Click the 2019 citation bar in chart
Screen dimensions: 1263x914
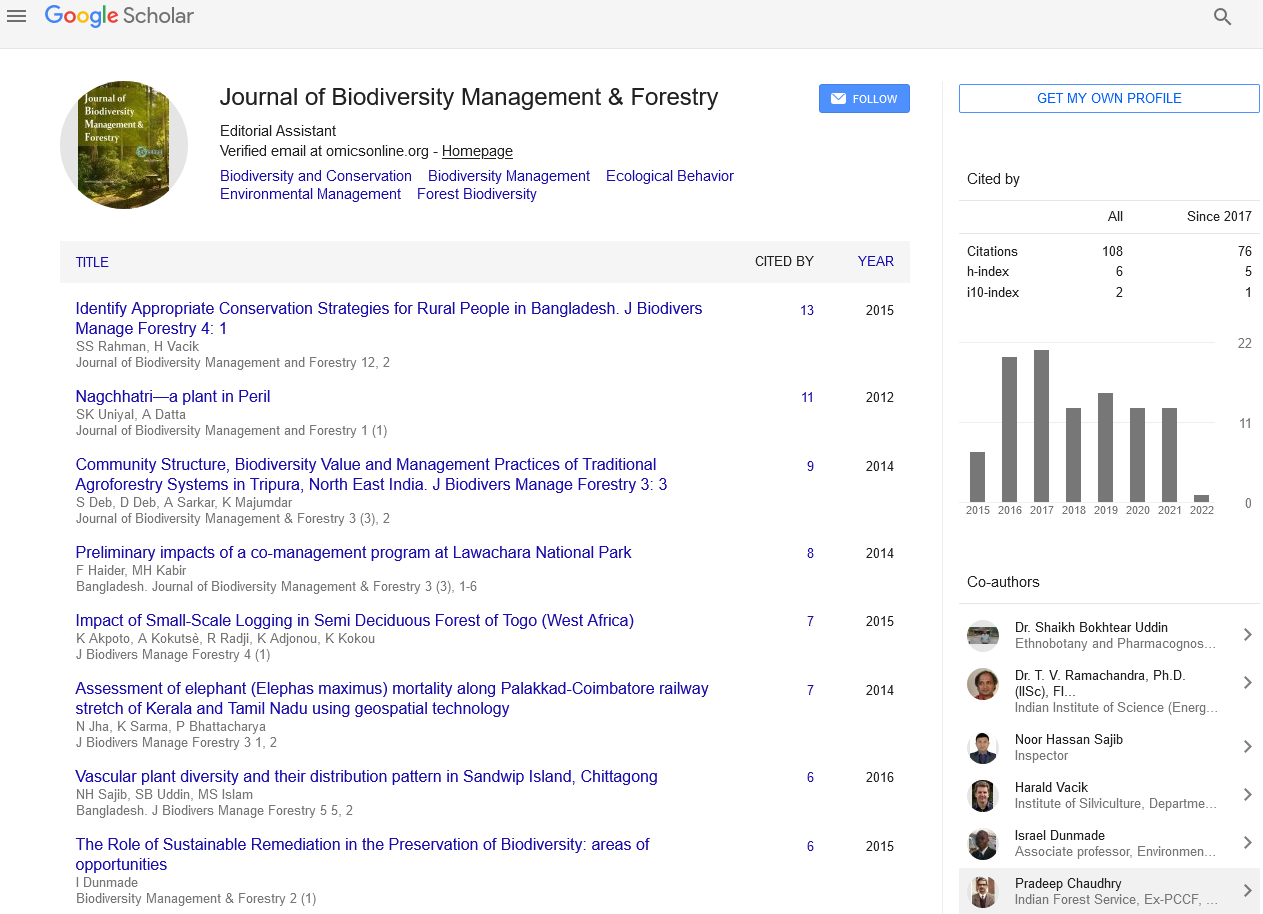(1105, 447)
